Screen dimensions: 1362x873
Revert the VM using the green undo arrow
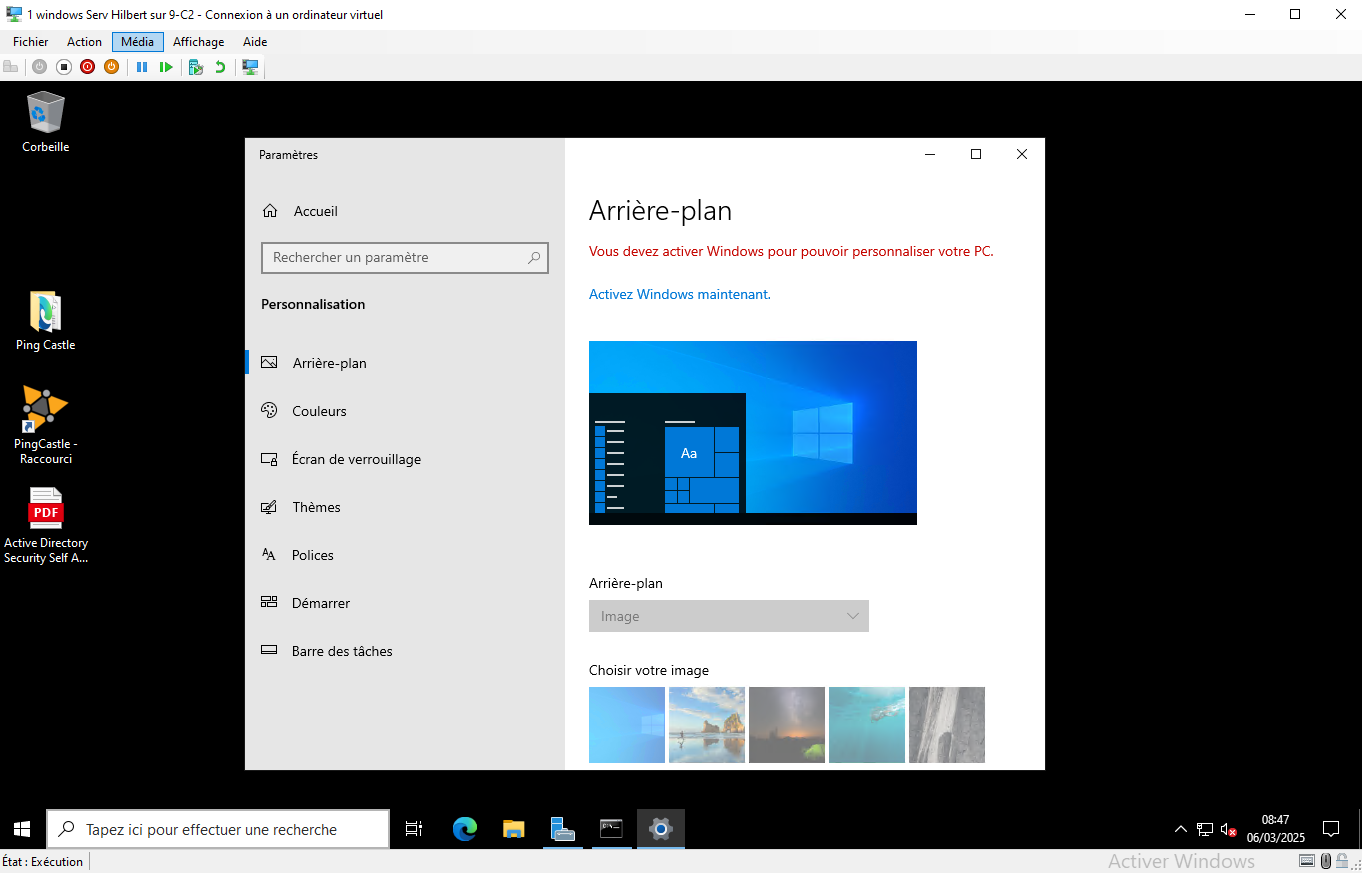220,67
